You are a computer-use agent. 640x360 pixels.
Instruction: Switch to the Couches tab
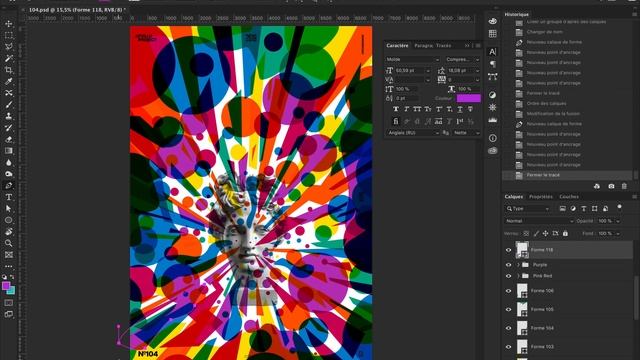click(569, 197)
